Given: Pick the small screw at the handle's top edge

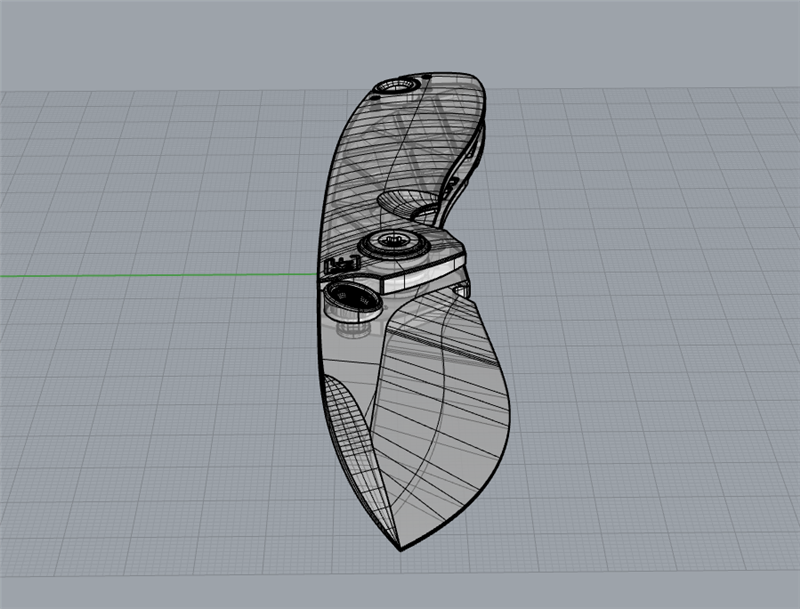Looking at the screenshot, I should click(427, 76).
